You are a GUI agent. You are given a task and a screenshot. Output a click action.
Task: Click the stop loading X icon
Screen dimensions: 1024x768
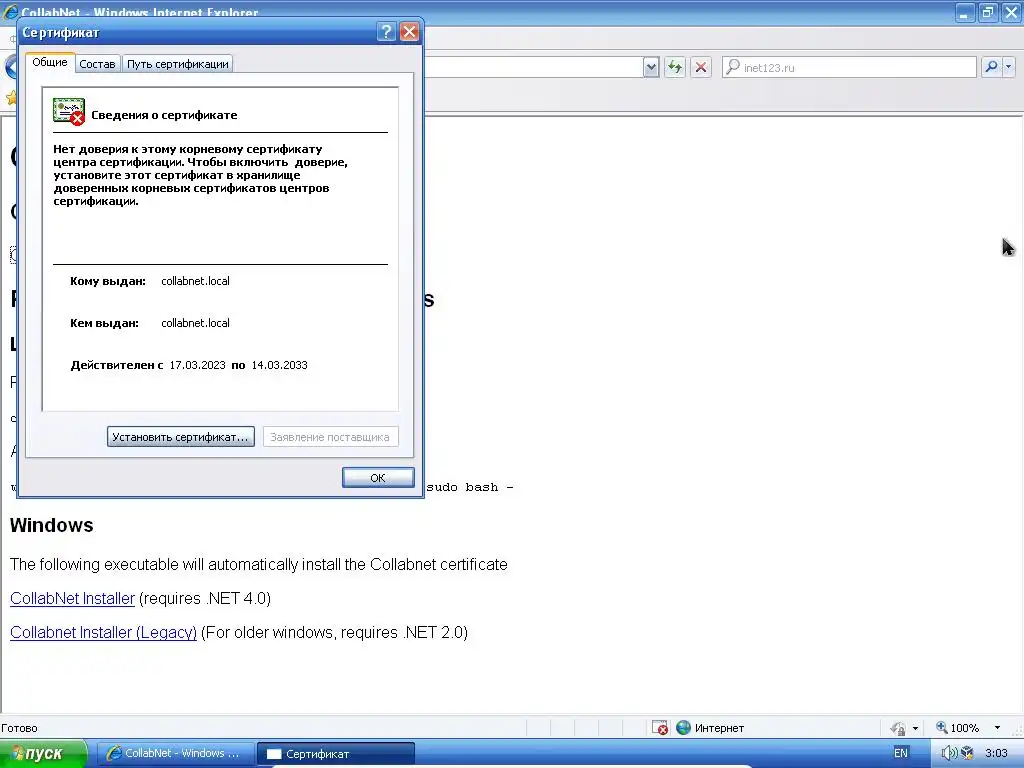701,67
